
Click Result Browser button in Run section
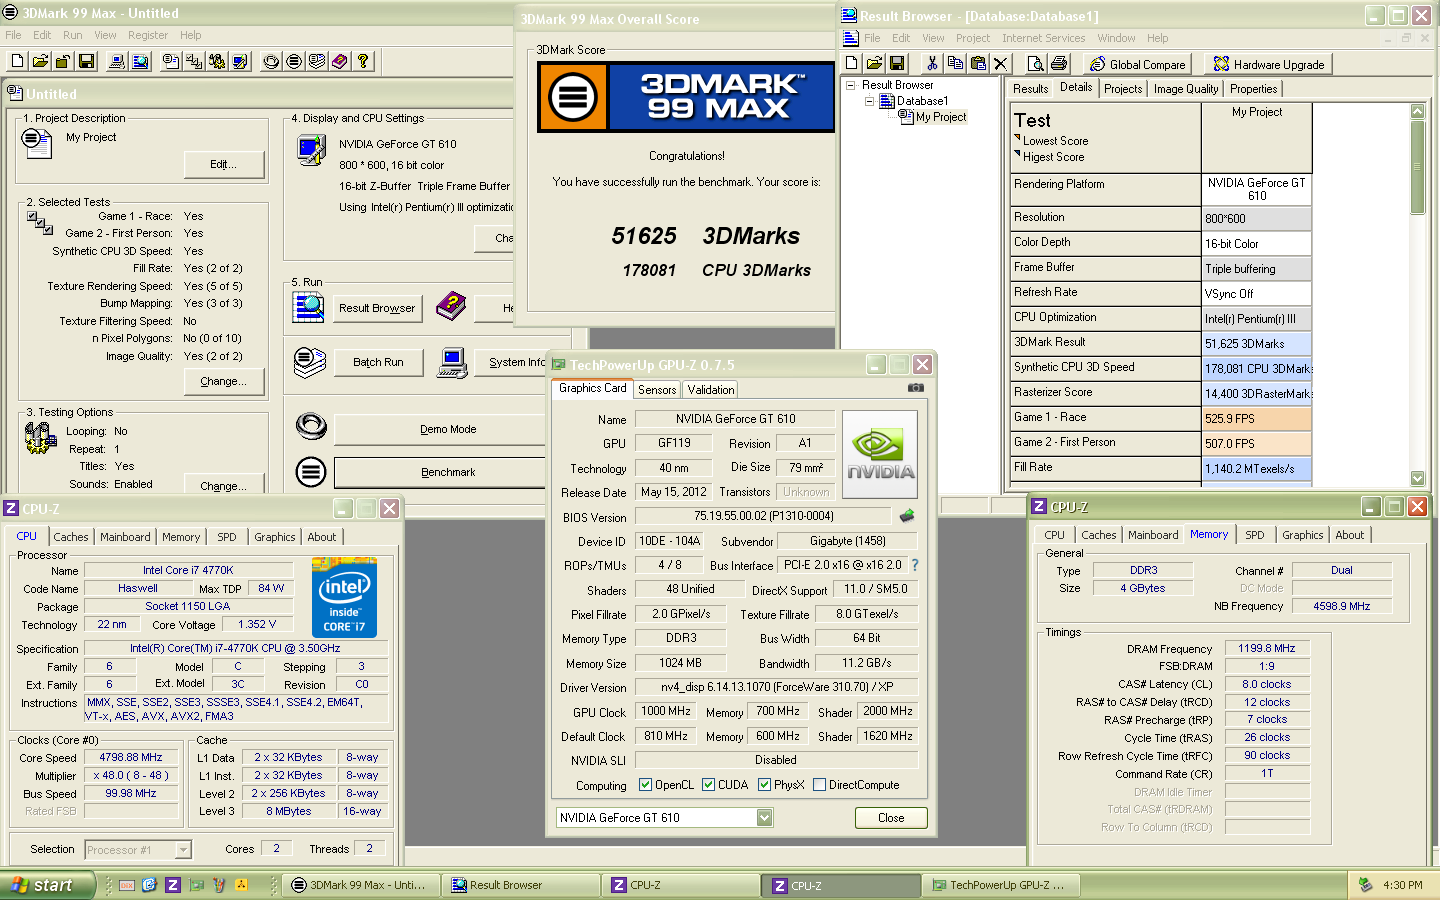click(x=377, y=308)
